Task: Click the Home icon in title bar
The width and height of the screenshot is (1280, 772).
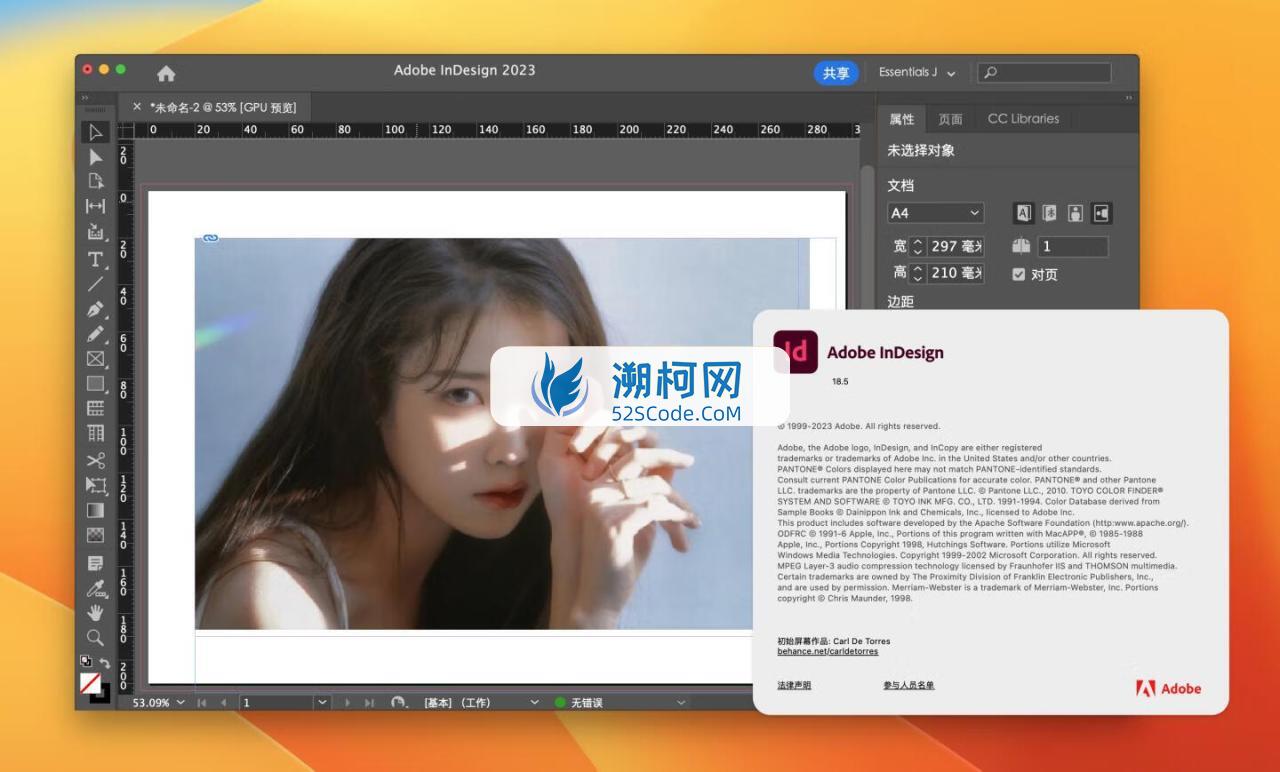Action: (x=166, y=73)
